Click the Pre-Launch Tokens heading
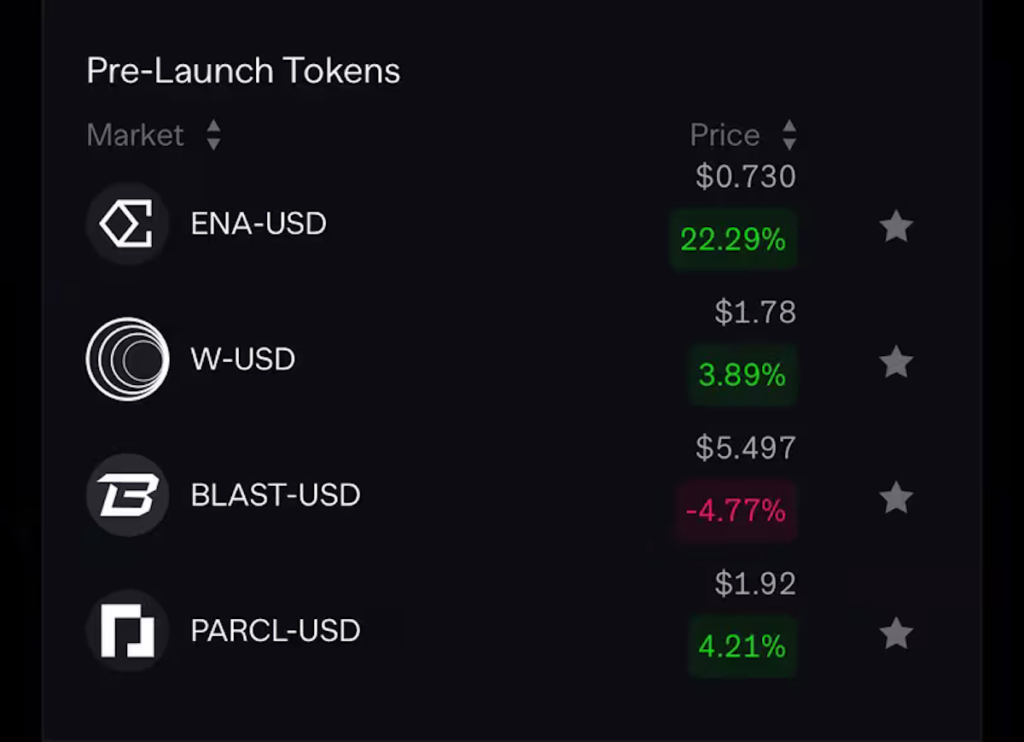 [243, 71]
